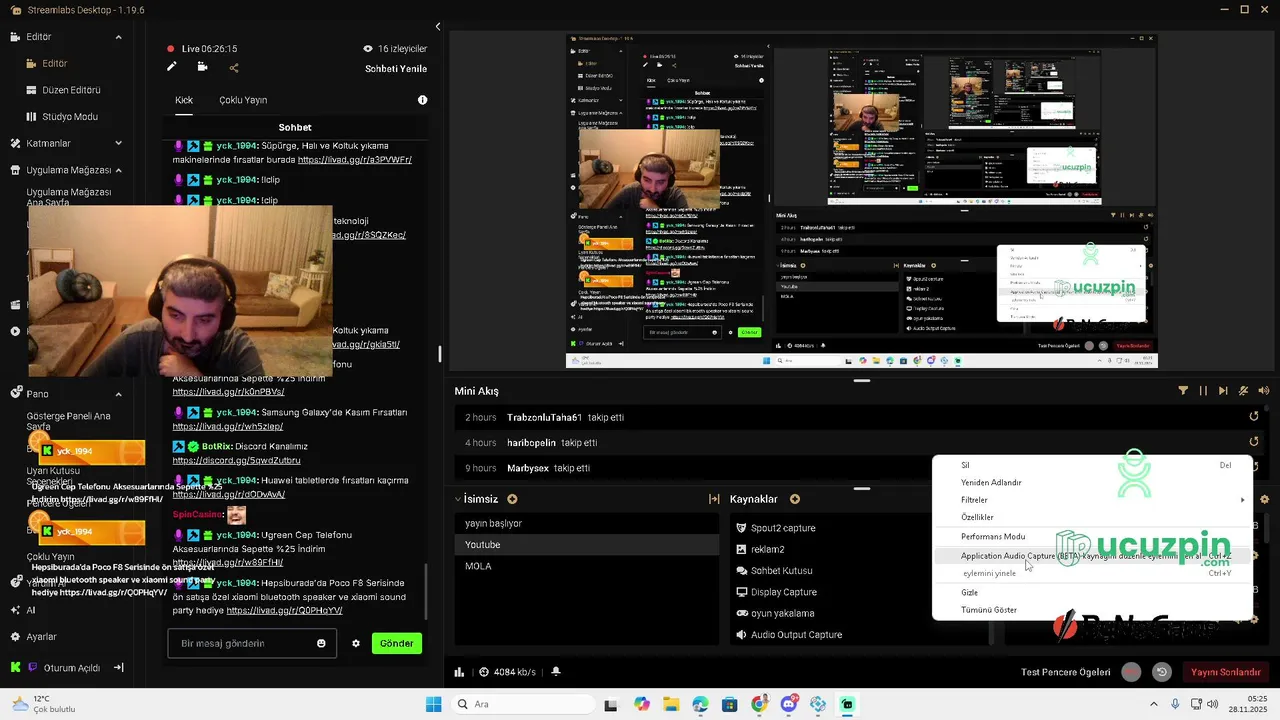This screenshot has width=1280, height=720.
Task: Skip the current alert in Mini Akış
Action: coord(1223,391)
